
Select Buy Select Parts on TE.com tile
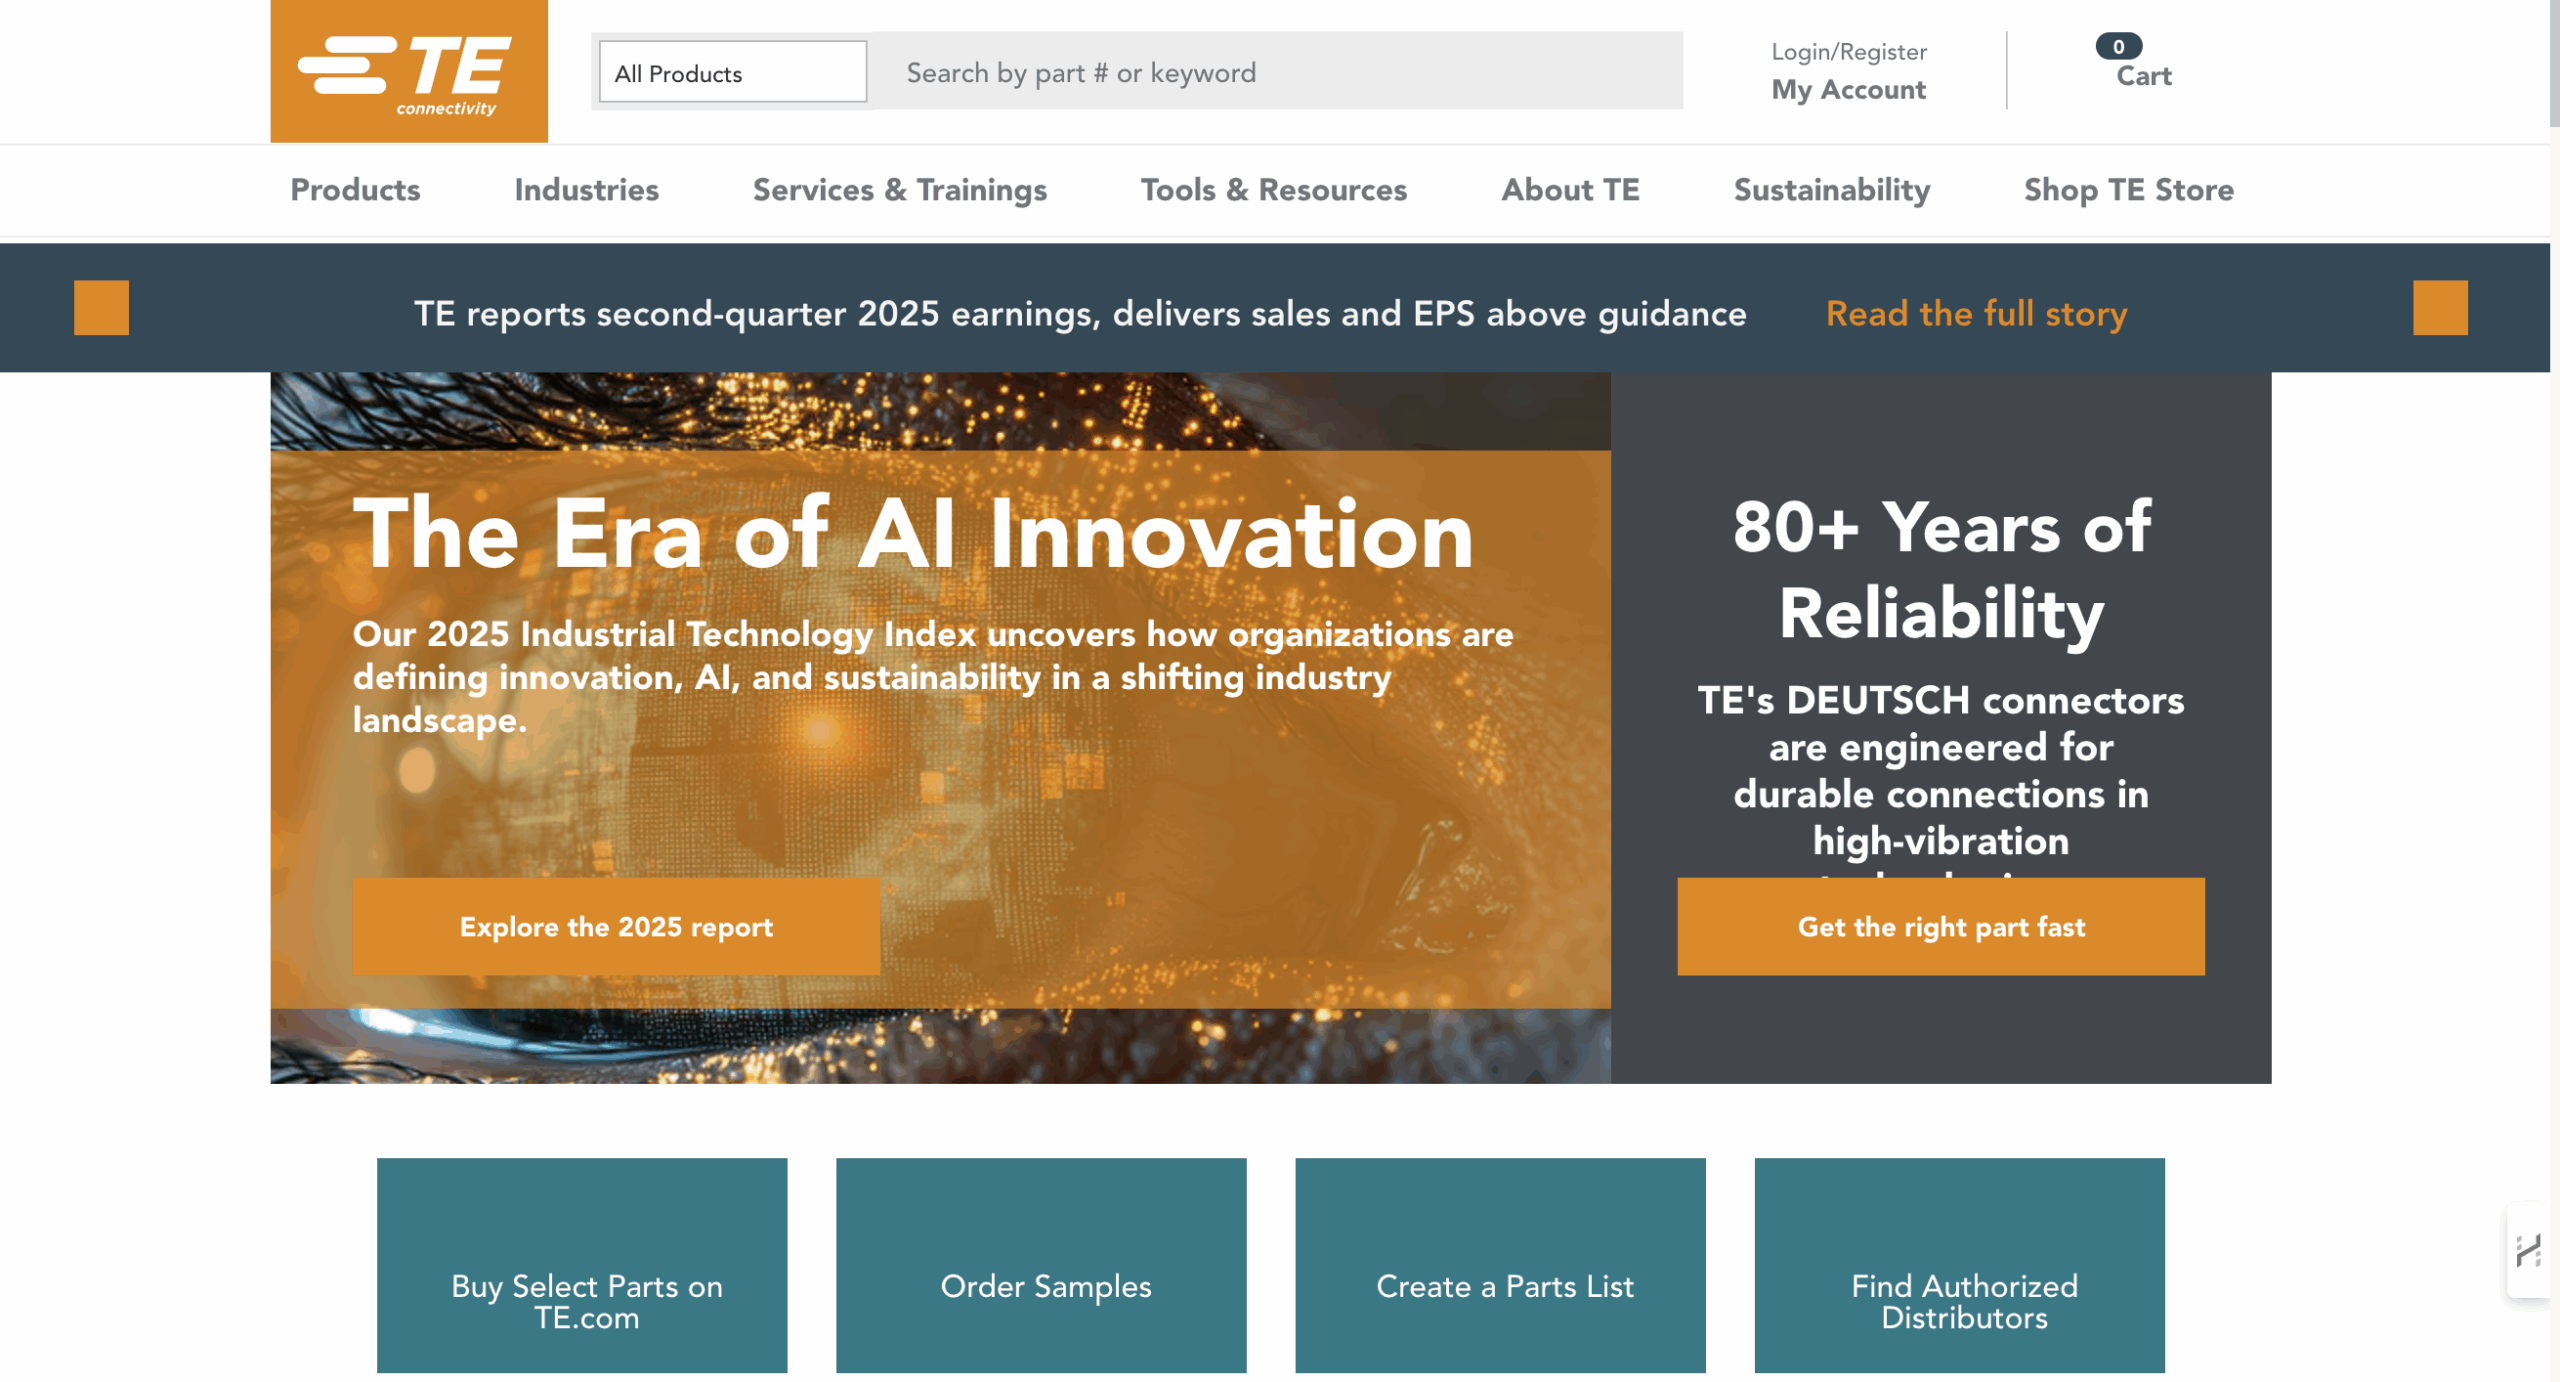coord(582,1264)
